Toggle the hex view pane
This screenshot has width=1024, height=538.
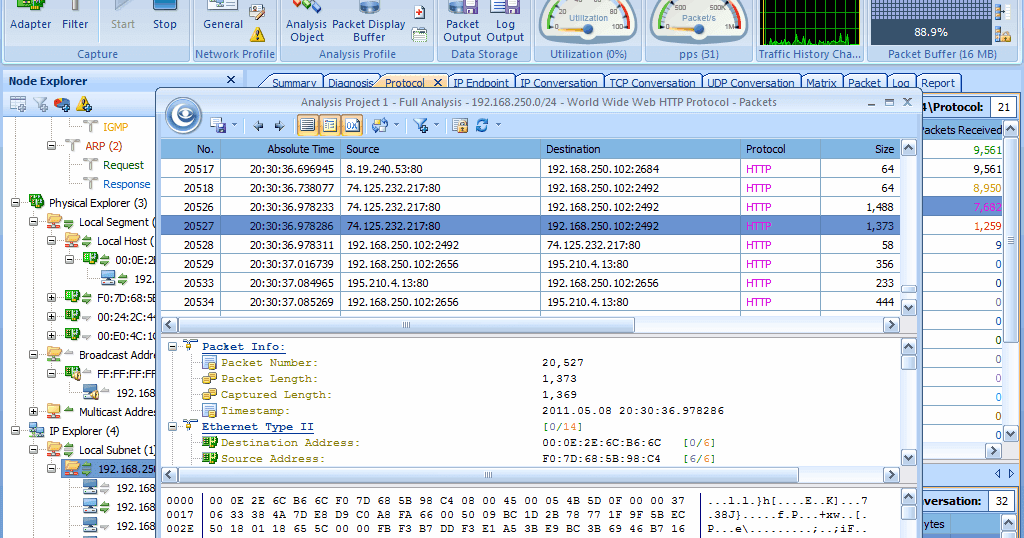(352, 125)
